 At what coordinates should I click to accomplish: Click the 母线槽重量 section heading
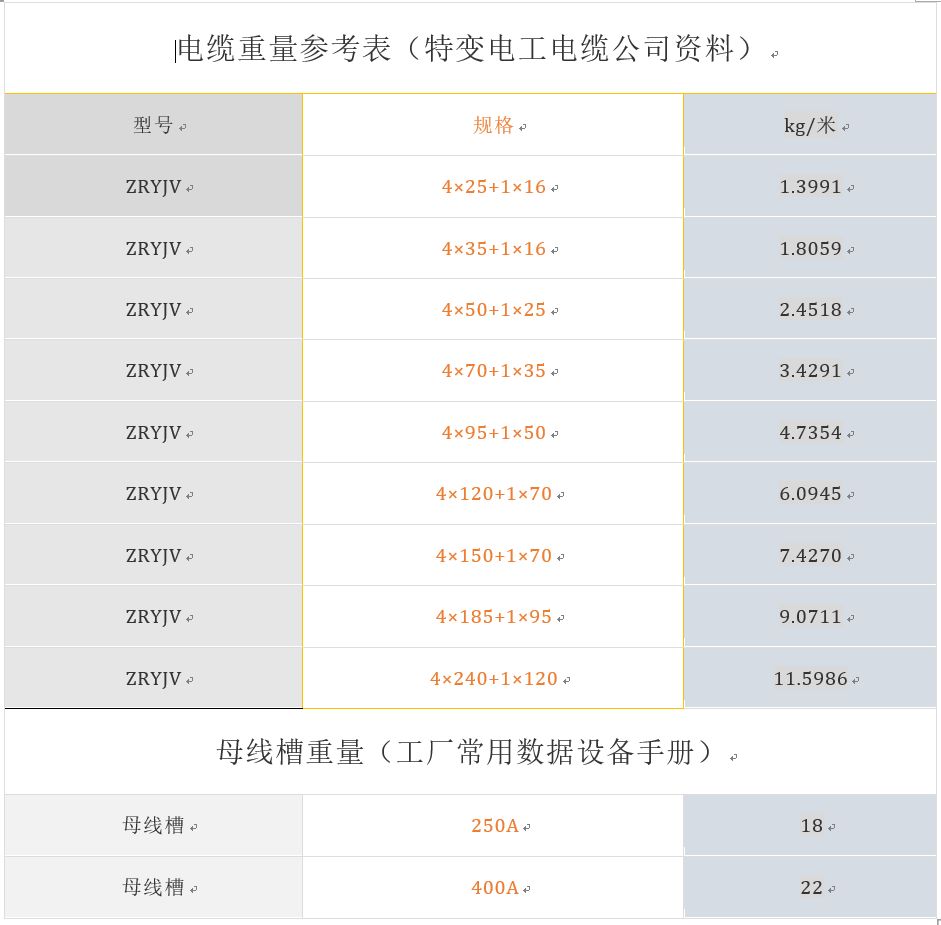470,752
